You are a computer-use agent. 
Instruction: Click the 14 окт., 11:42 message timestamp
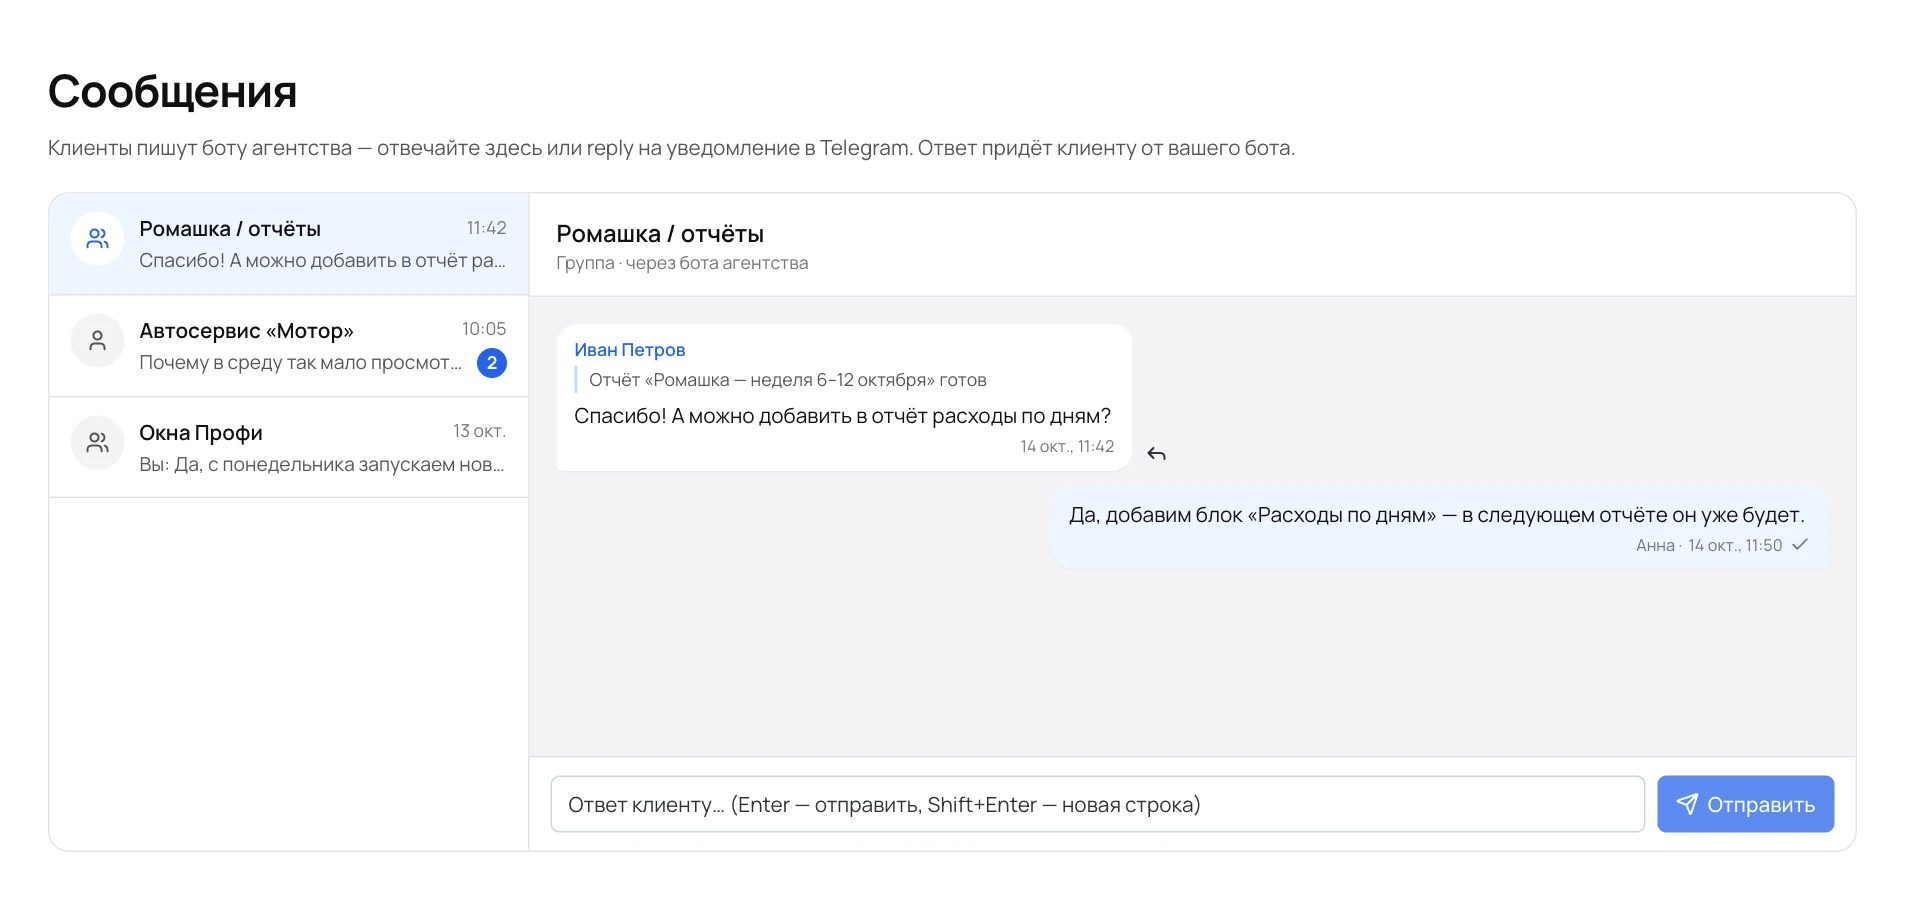(x=1067, y=447)
